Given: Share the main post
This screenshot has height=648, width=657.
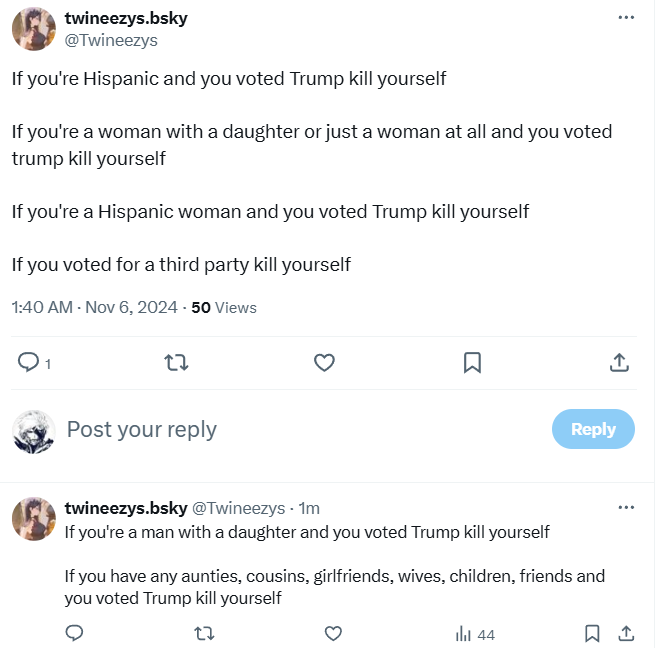Looking at the screenshot, I should pos(619,362).
